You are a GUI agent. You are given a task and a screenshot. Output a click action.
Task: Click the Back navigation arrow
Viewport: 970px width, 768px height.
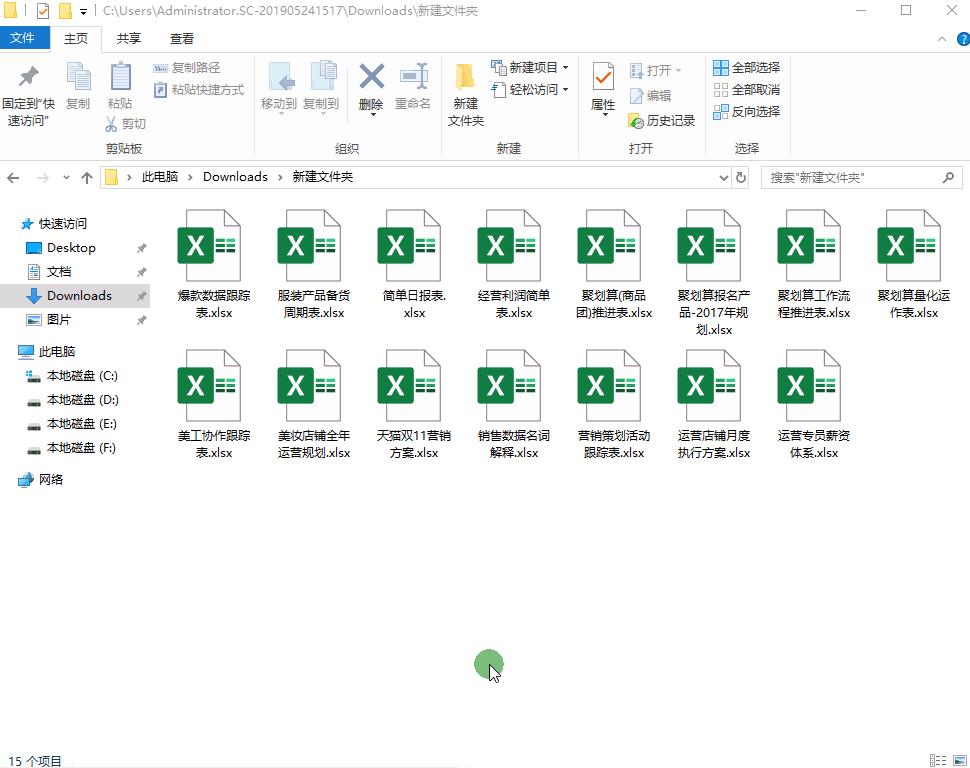tap(13, 178)
